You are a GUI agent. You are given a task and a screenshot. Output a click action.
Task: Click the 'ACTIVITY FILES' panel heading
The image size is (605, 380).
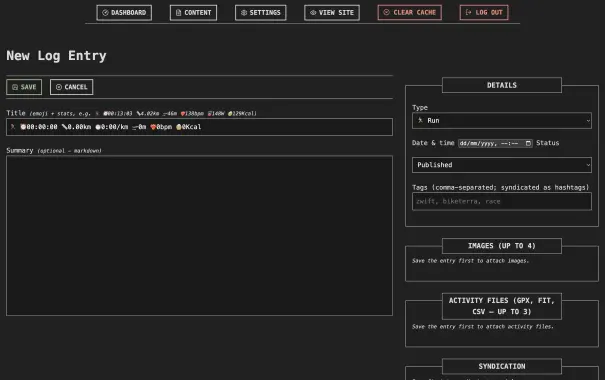coord(502,306)
